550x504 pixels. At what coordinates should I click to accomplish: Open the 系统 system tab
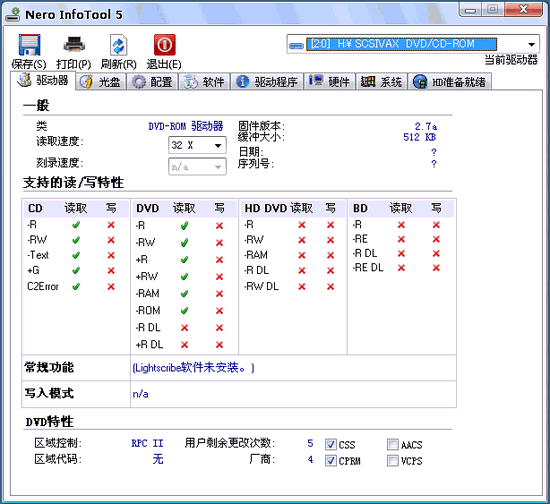381,82
